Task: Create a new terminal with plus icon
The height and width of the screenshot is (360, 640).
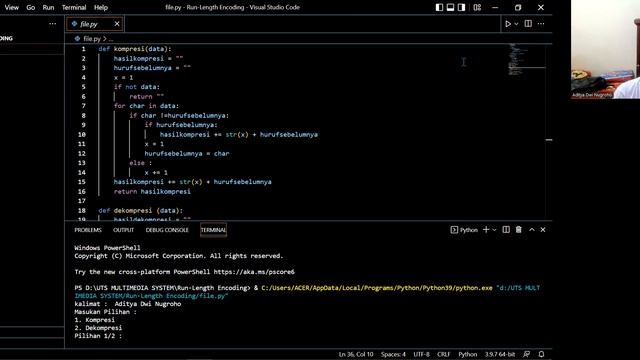Action: [486, 230]
